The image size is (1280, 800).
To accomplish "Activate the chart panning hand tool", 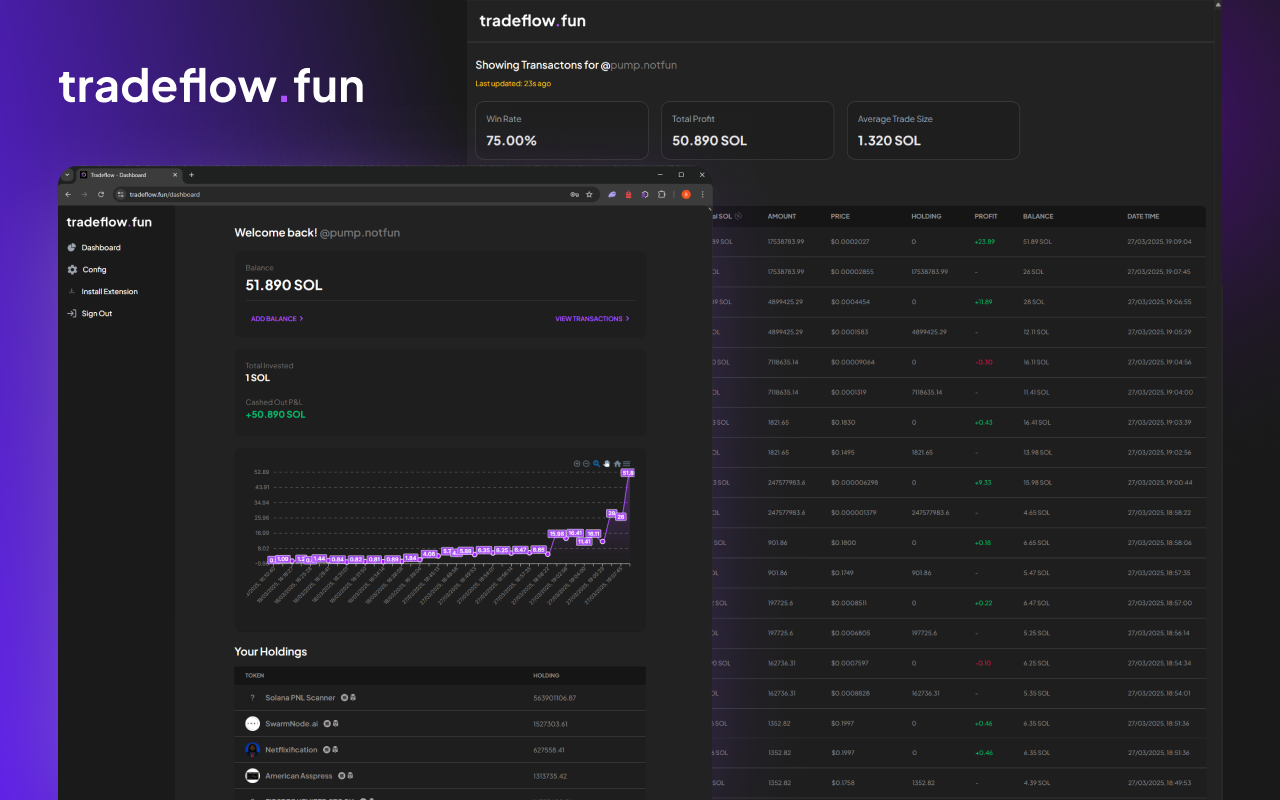I will 607,463.
